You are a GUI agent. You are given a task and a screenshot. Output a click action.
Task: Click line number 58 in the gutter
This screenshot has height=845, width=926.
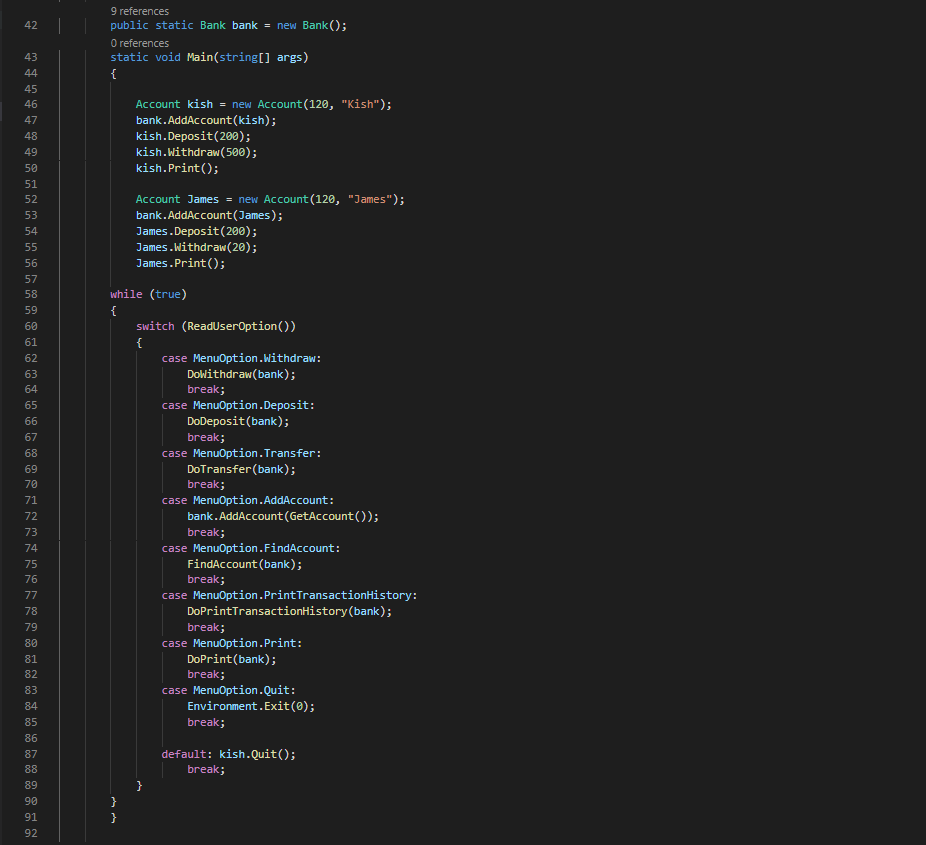pos(30,293)
